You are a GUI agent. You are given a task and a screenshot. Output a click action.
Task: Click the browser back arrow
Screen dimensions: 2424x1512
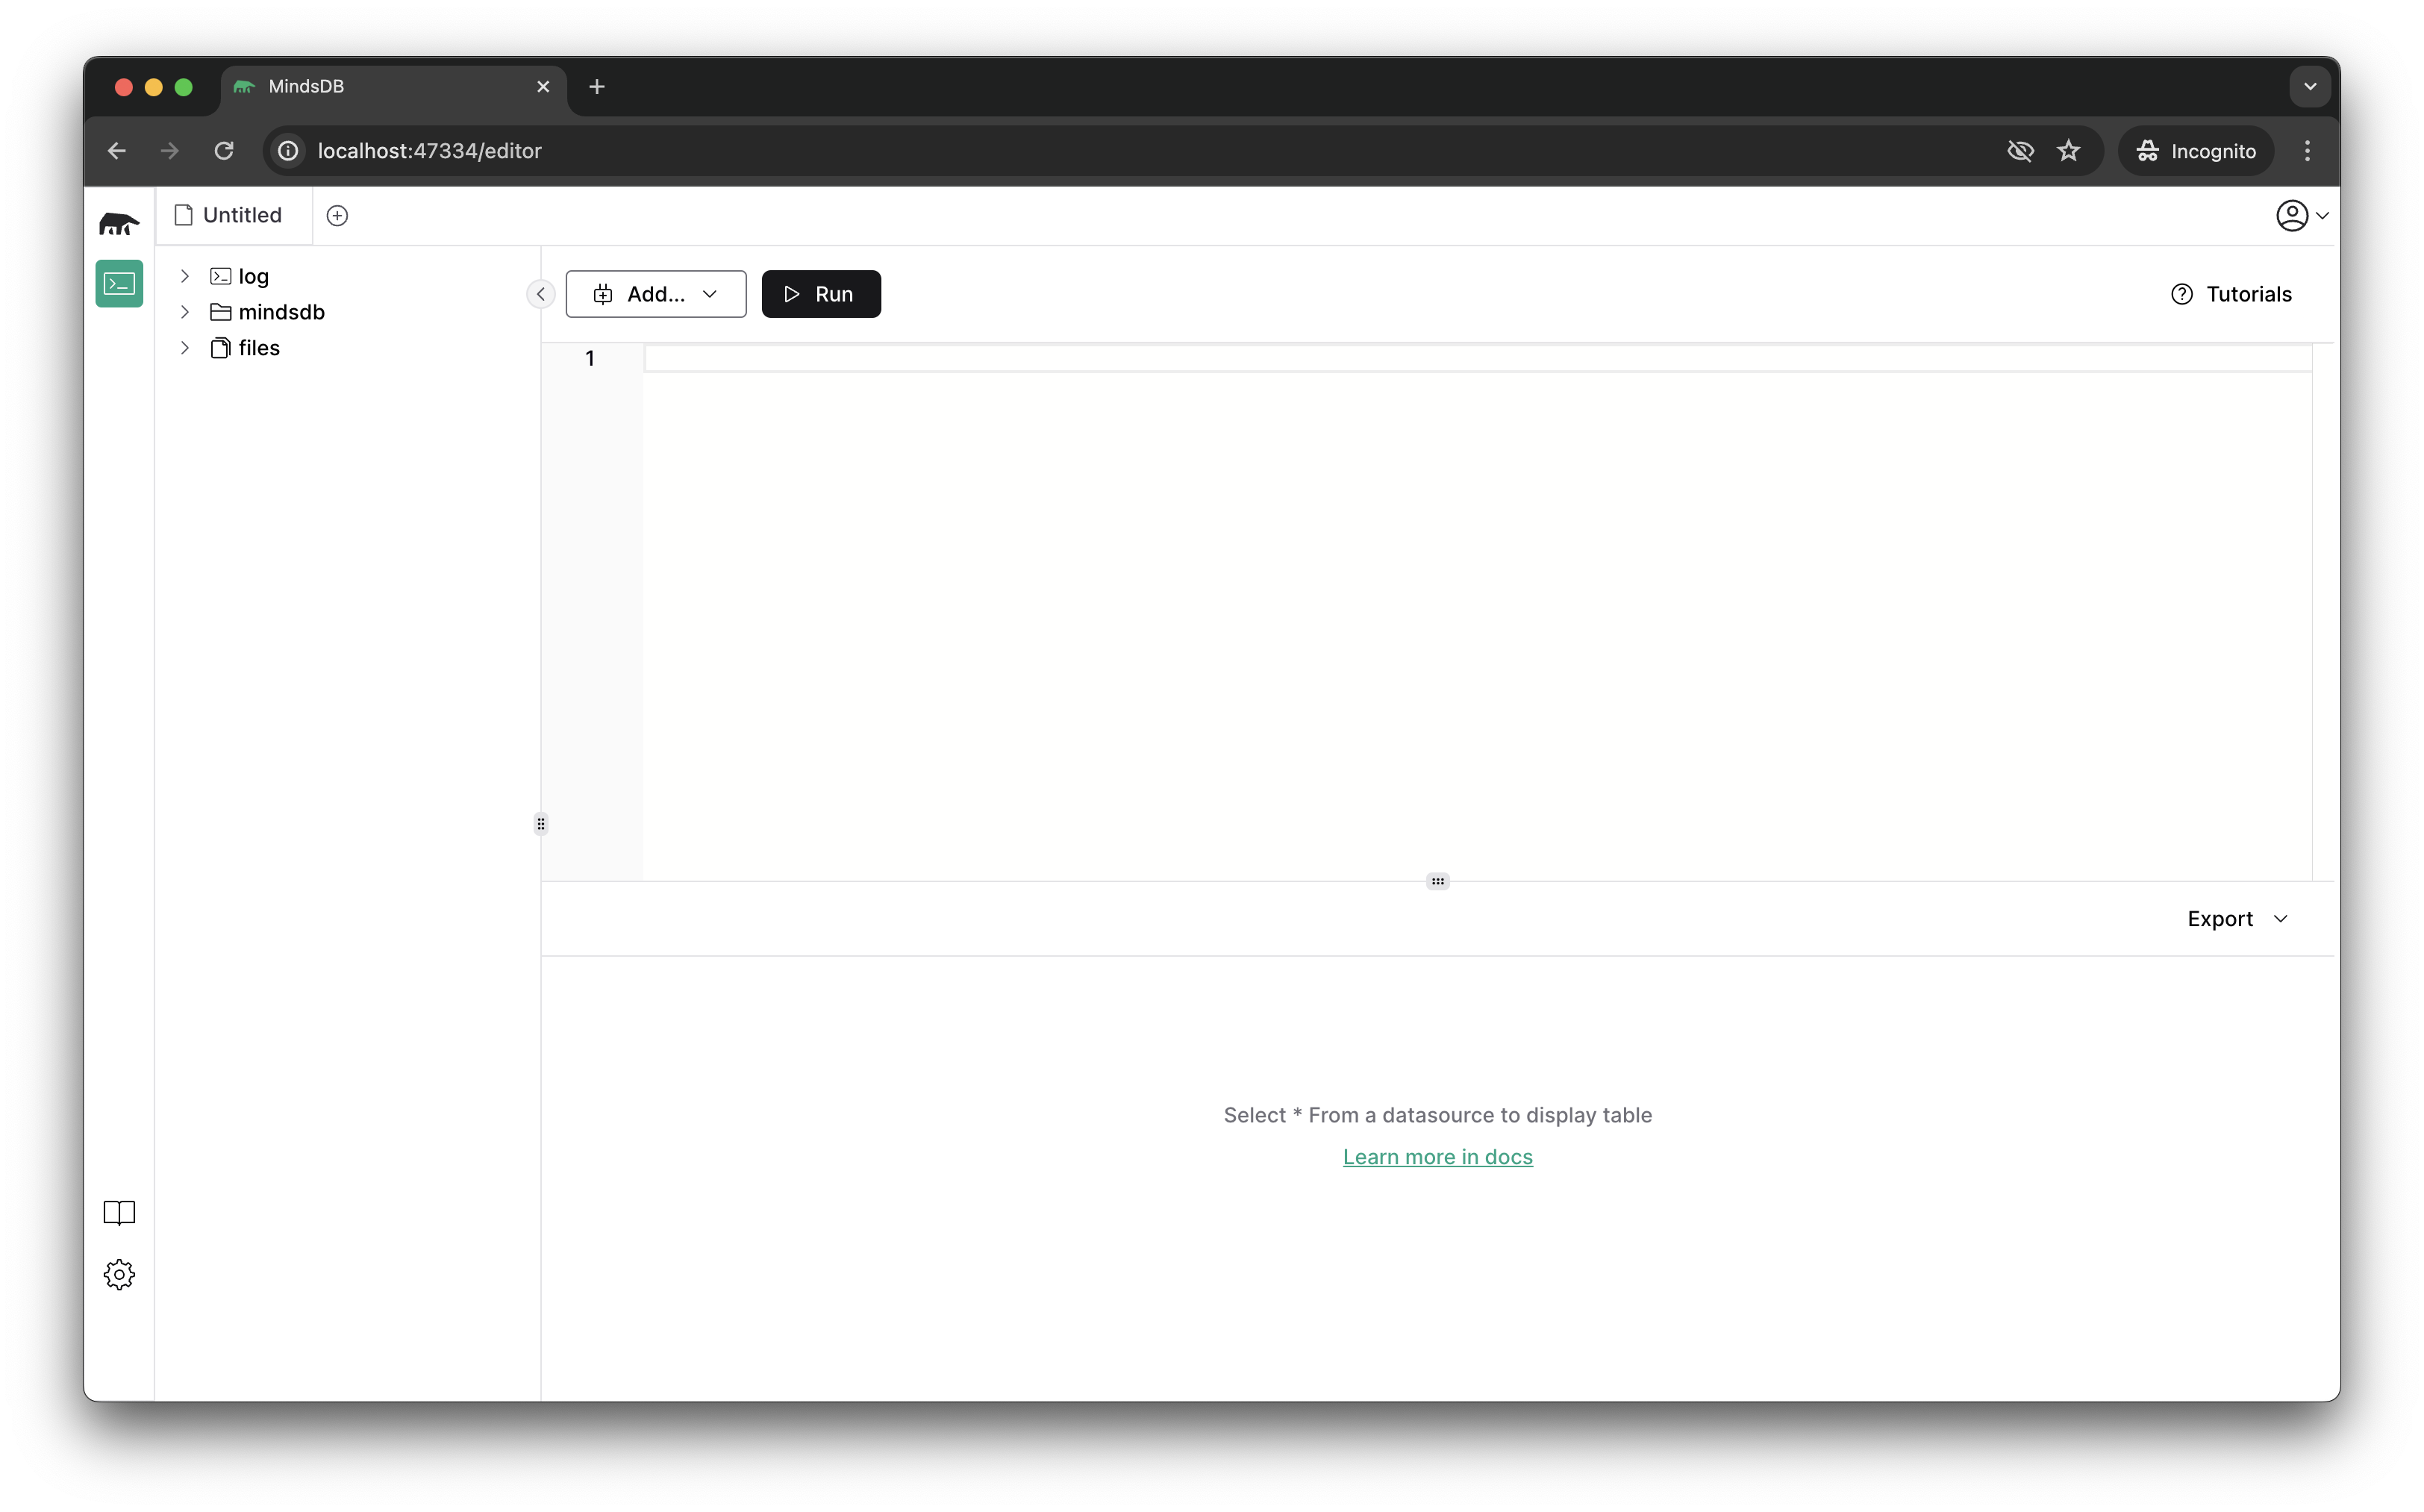click(117, 150)
